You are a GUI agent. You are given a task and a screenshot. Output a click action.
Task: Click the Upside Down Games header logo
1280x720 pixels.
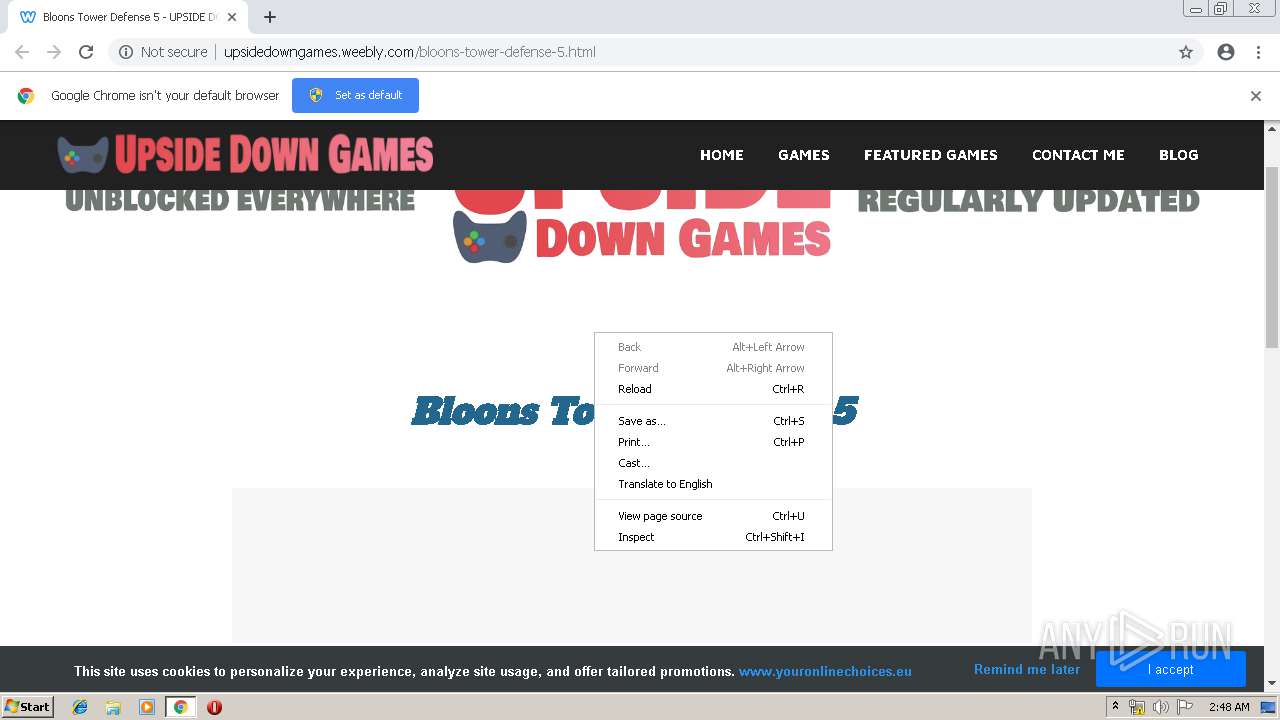coord(245,154)
